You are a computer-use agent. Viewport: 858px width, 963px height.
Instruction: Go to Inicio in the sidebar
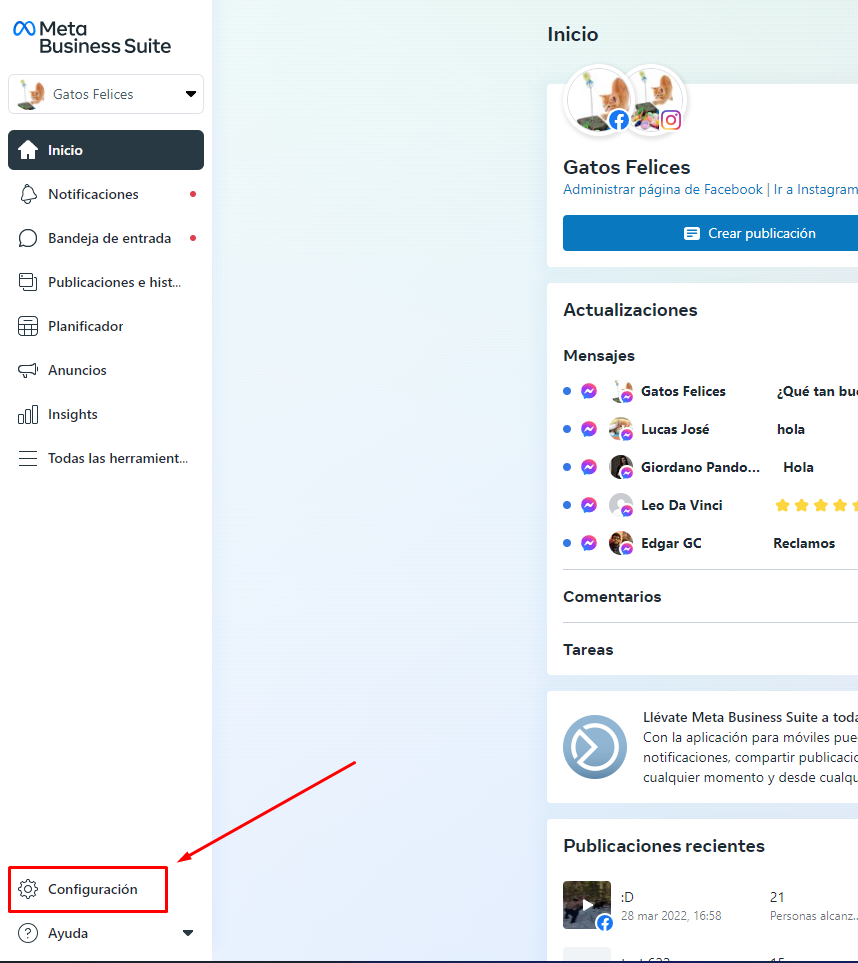[x=106, y=150]
